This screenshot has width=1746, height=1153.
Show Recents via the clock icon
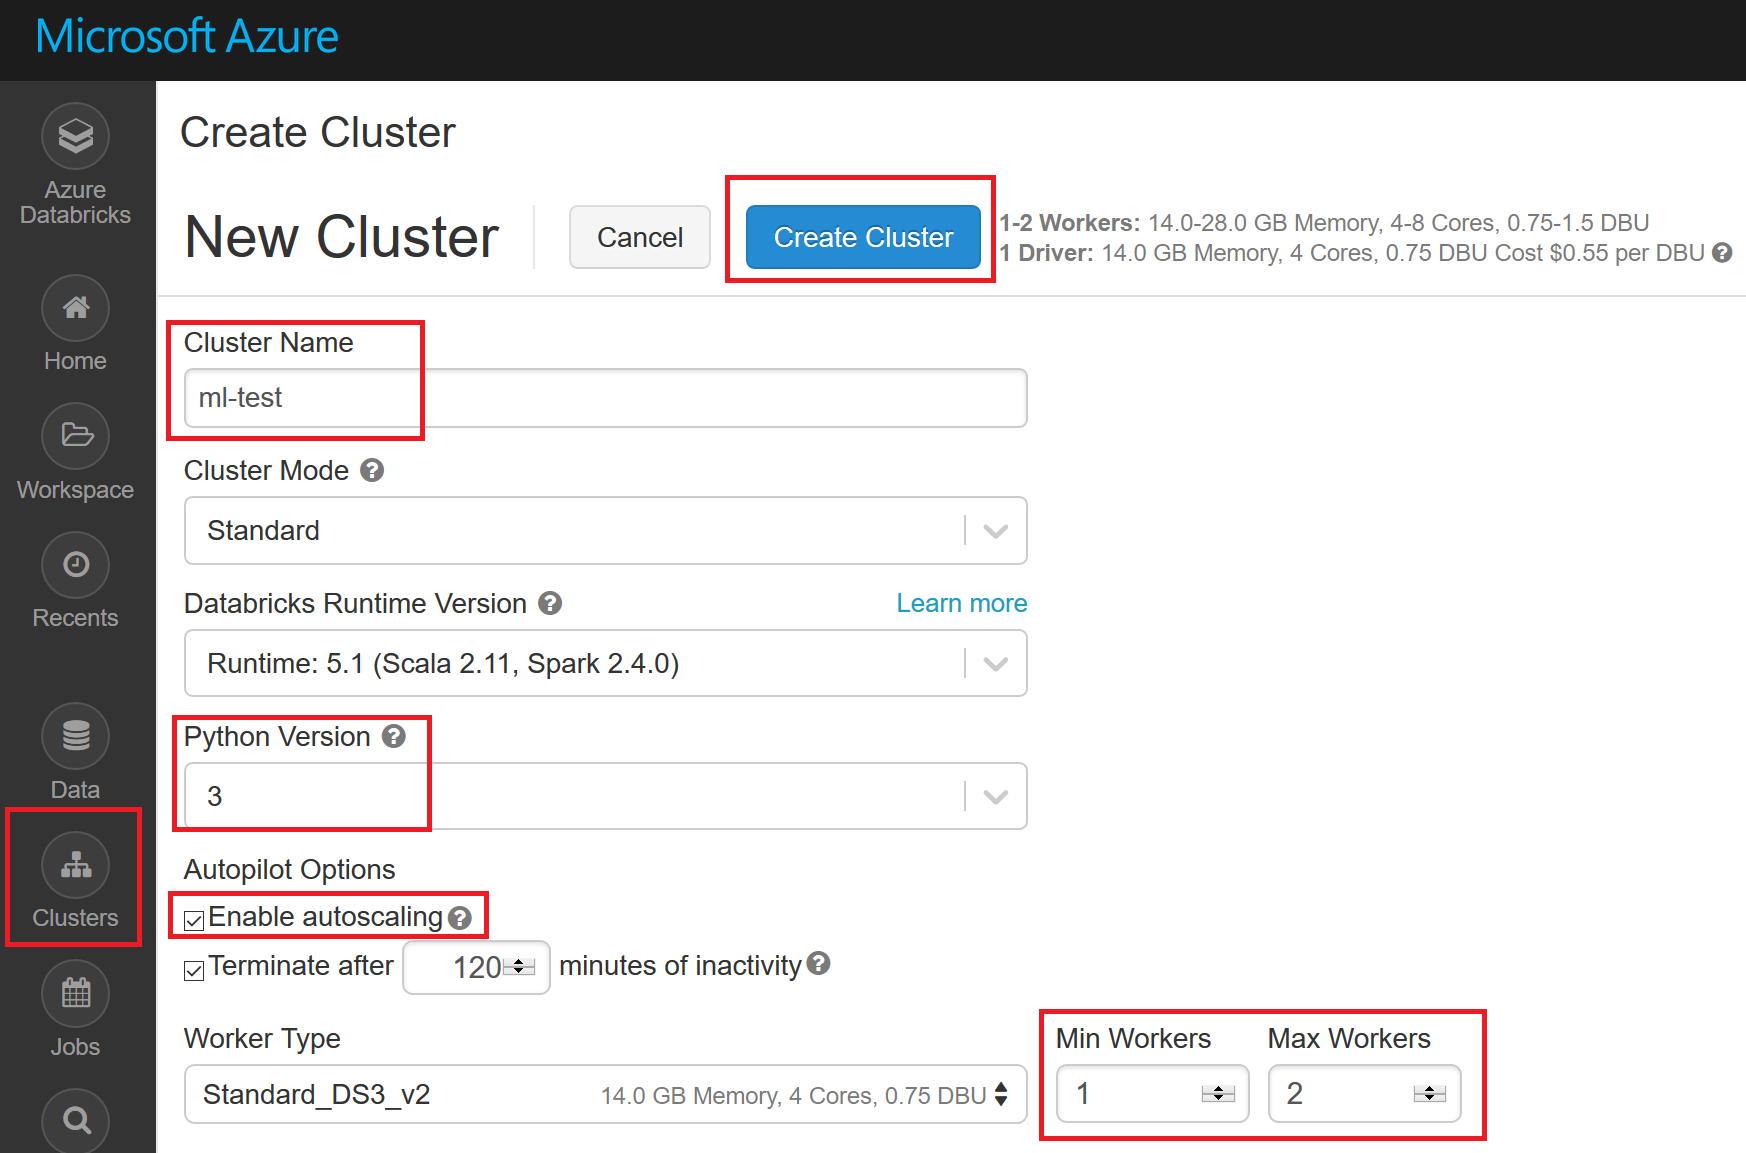point(75,565)
